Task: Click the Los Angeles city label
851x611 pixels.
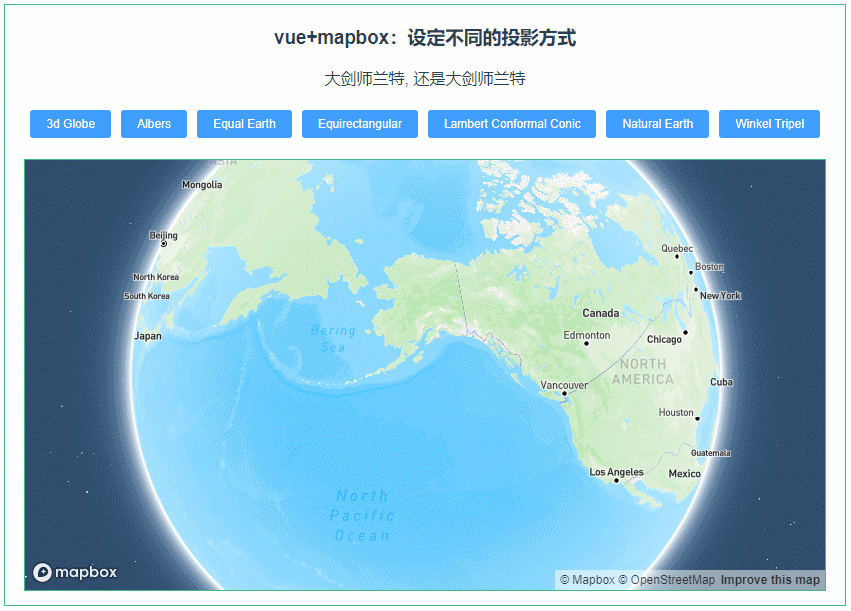Action: [x=617, y=472]
